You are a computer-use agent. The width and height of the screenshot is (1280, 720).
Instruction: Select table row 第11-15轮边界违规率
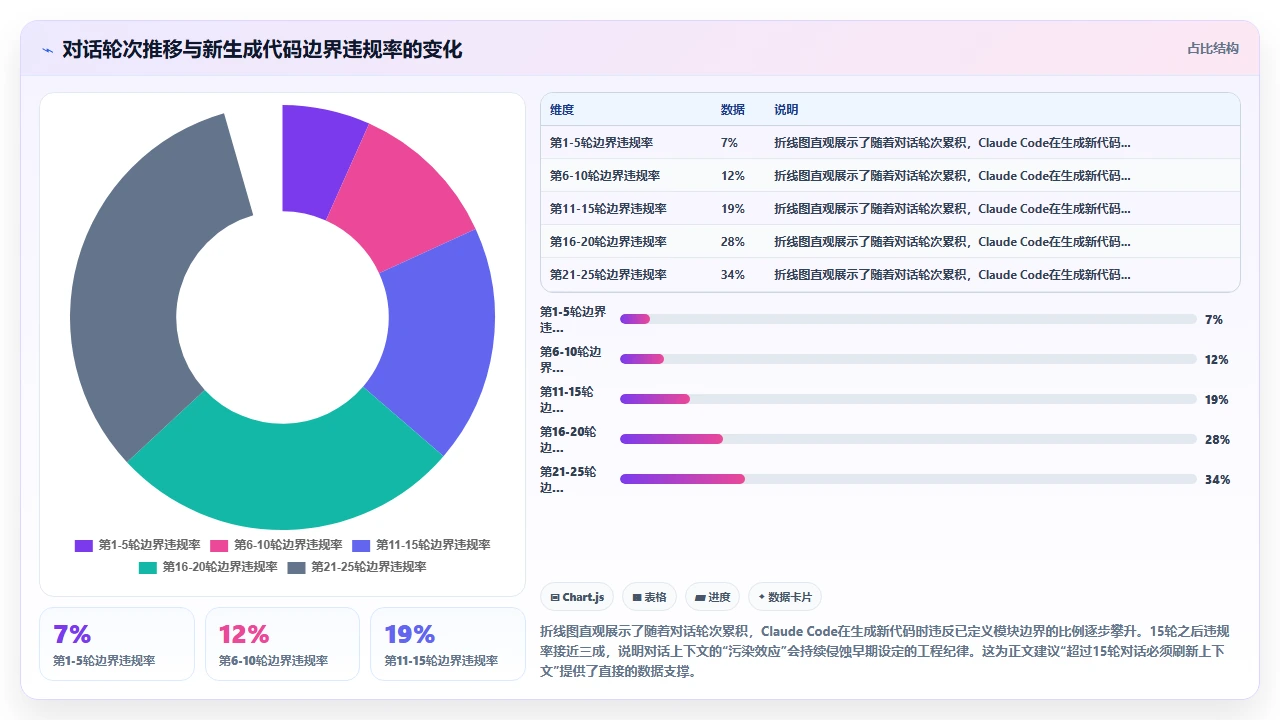point(890,209)
